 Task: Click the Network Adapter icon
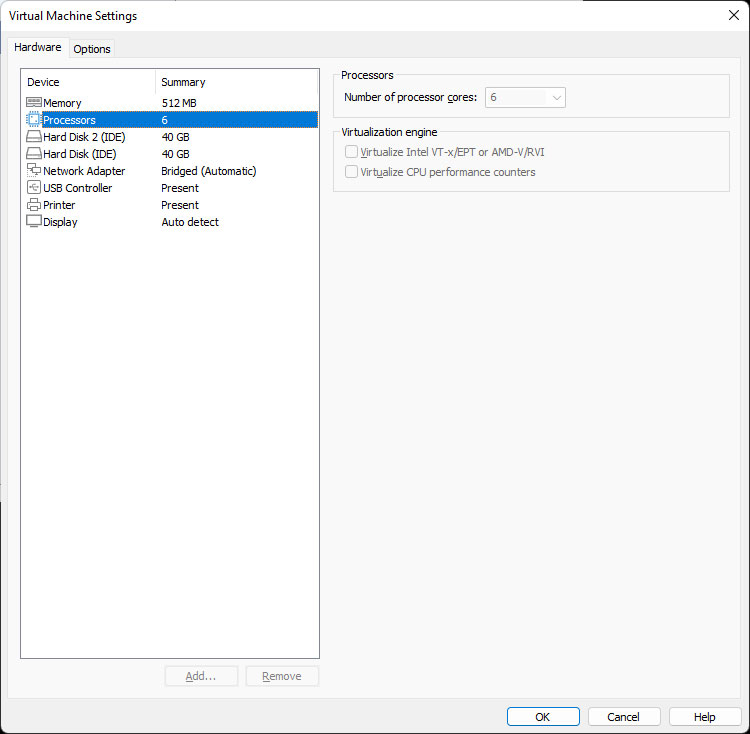[34, 171]
